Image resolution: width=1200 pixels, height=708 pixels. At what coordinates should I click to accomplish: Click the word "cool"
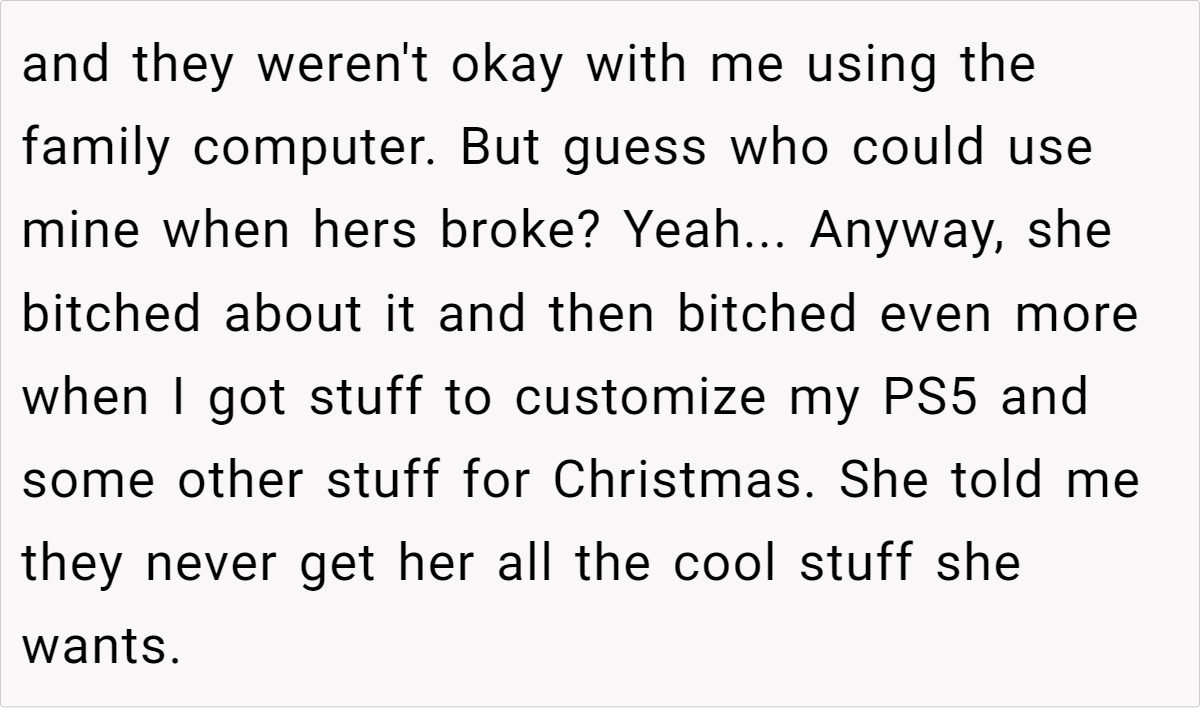725,564
